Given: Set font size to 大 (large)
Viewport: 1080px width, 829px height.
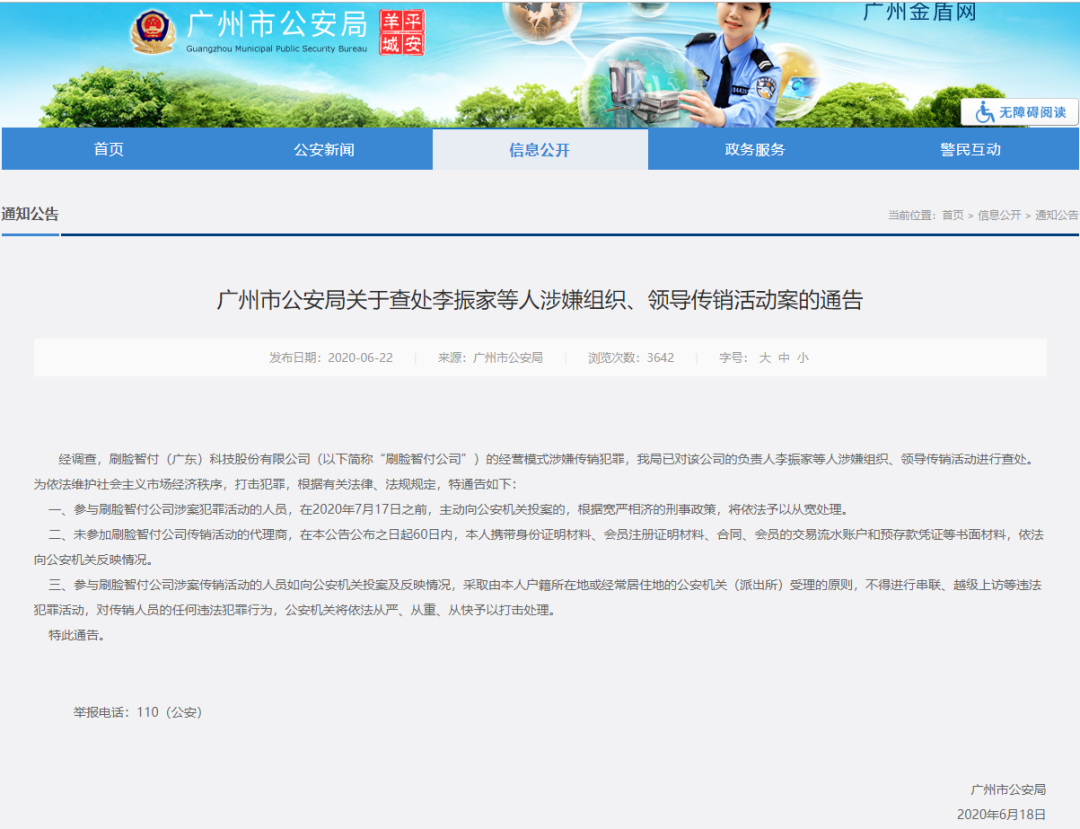Looking at the screenshot, I should click(x=765, y=357).
